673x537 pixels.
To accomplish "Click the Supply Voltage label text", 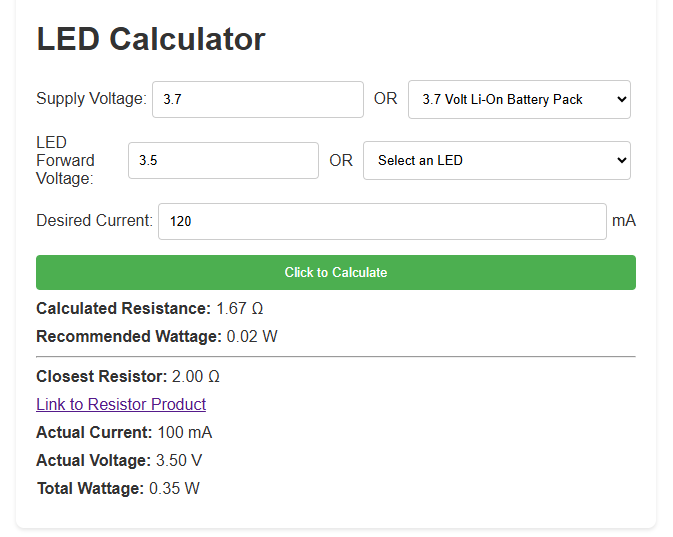I will point(91,99).
